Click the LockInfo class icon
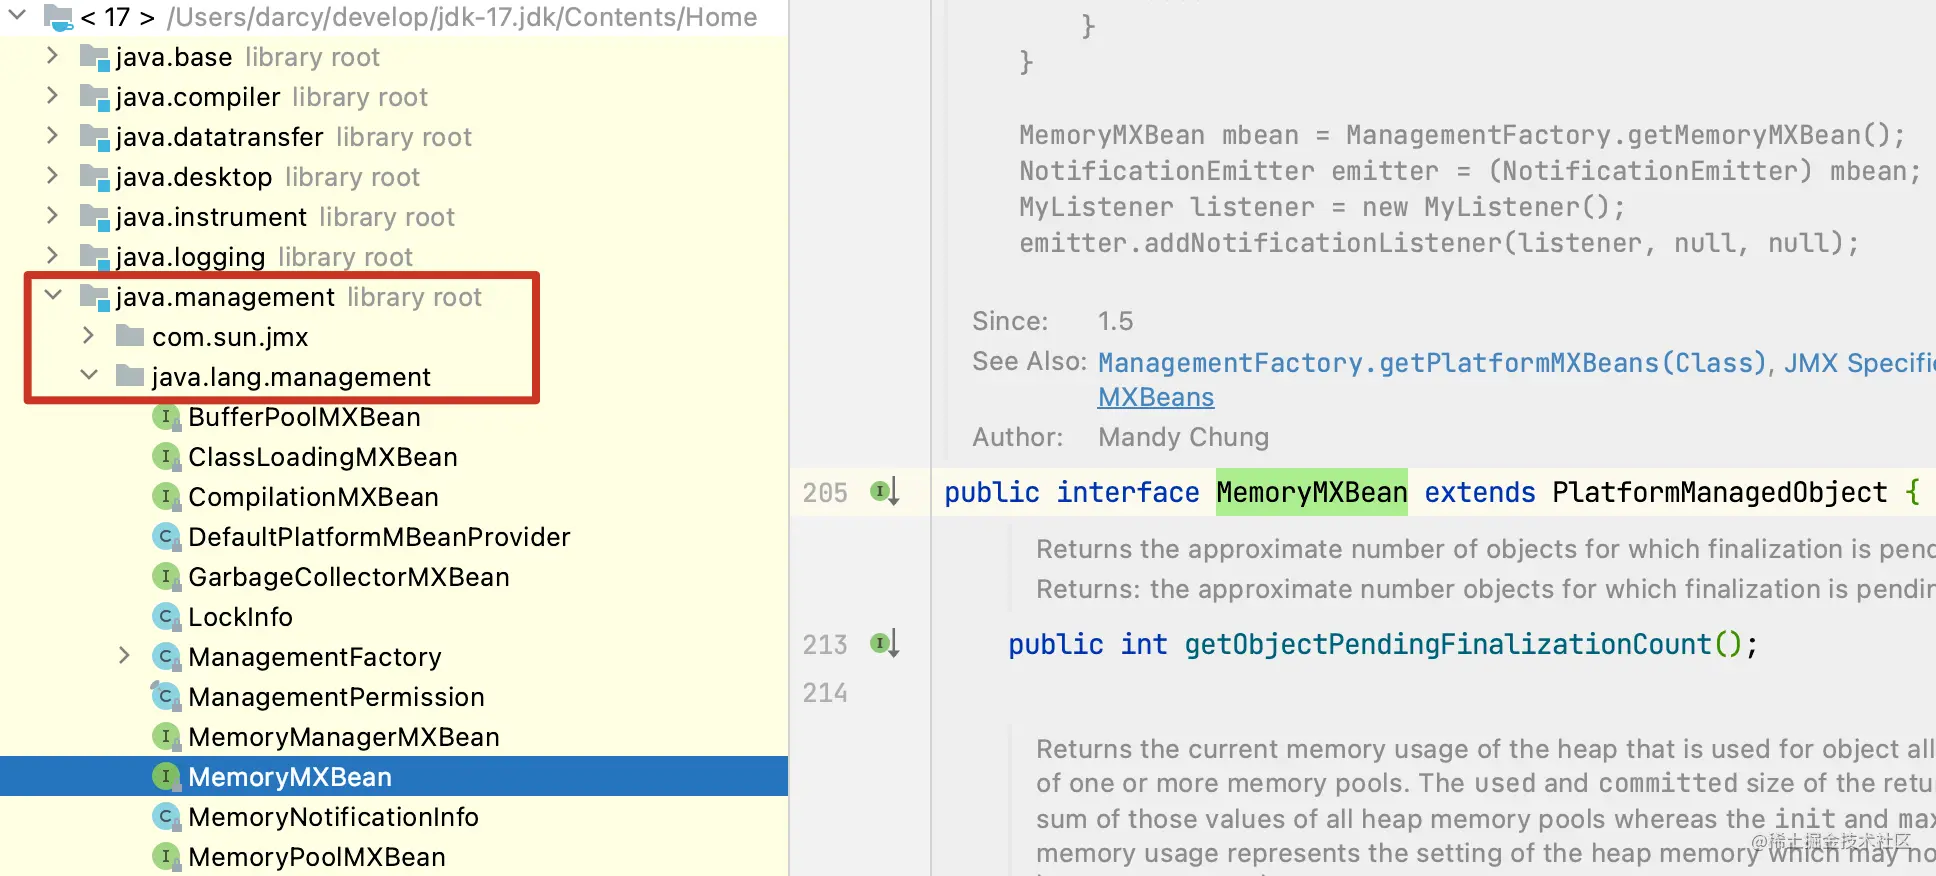Screen dimensions: 1936x876 pos(165,616)
